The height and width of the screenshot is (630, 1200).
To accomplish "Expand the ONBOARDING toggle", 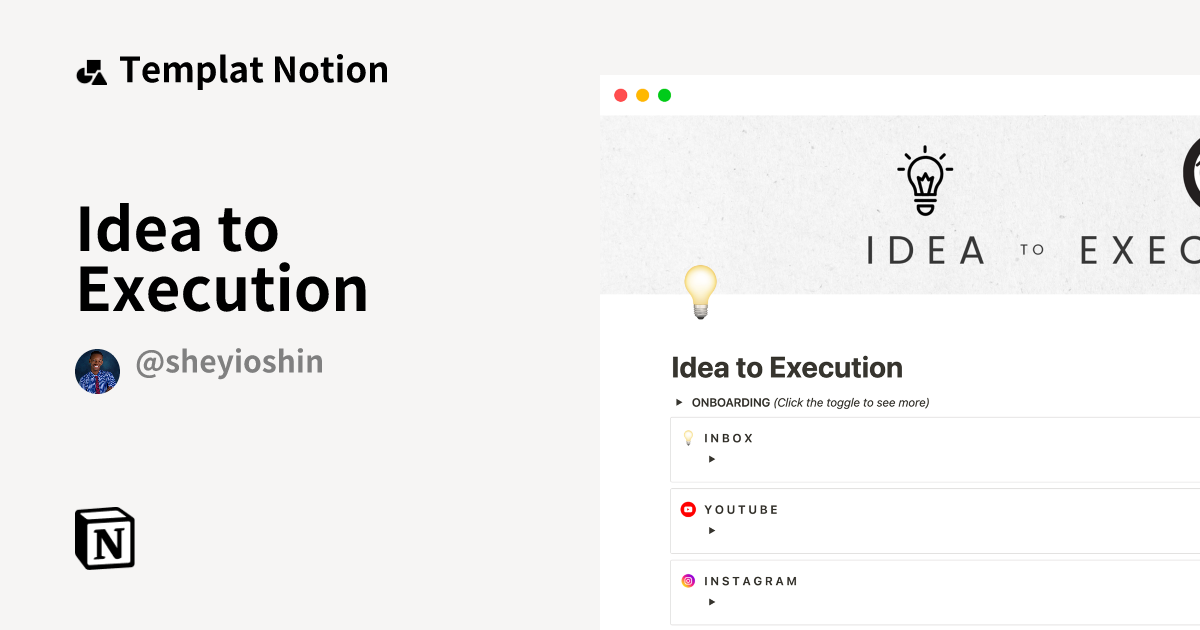I will pos(680,402).
